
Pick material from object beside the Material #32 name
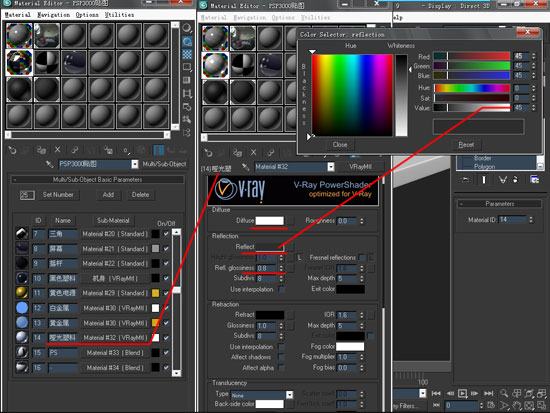click(246, 167)
